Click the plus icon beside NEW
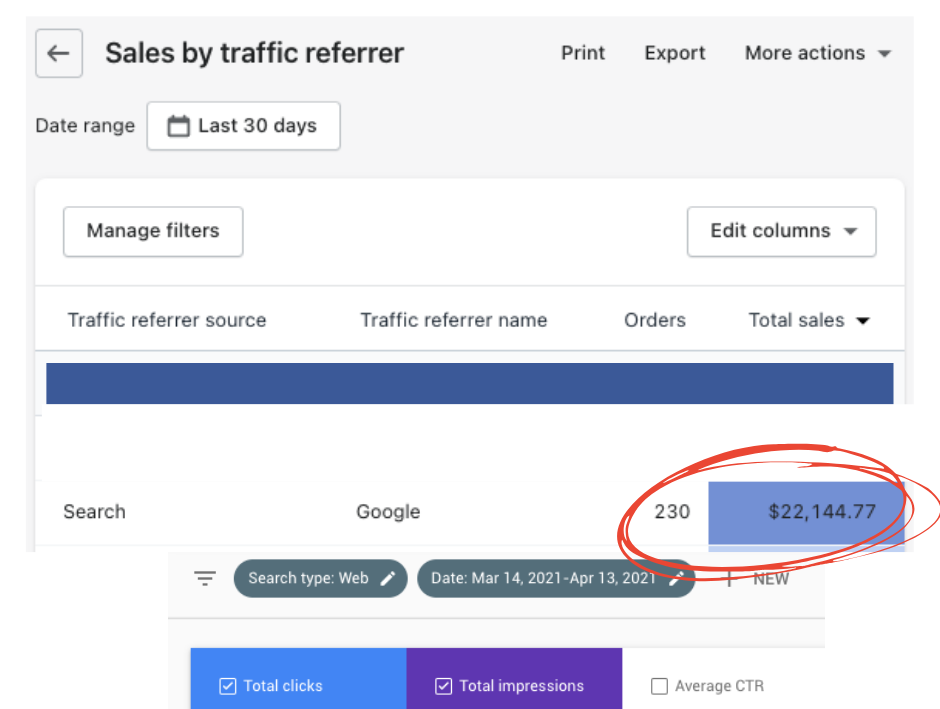940x709 pixels. coord(730,578)
